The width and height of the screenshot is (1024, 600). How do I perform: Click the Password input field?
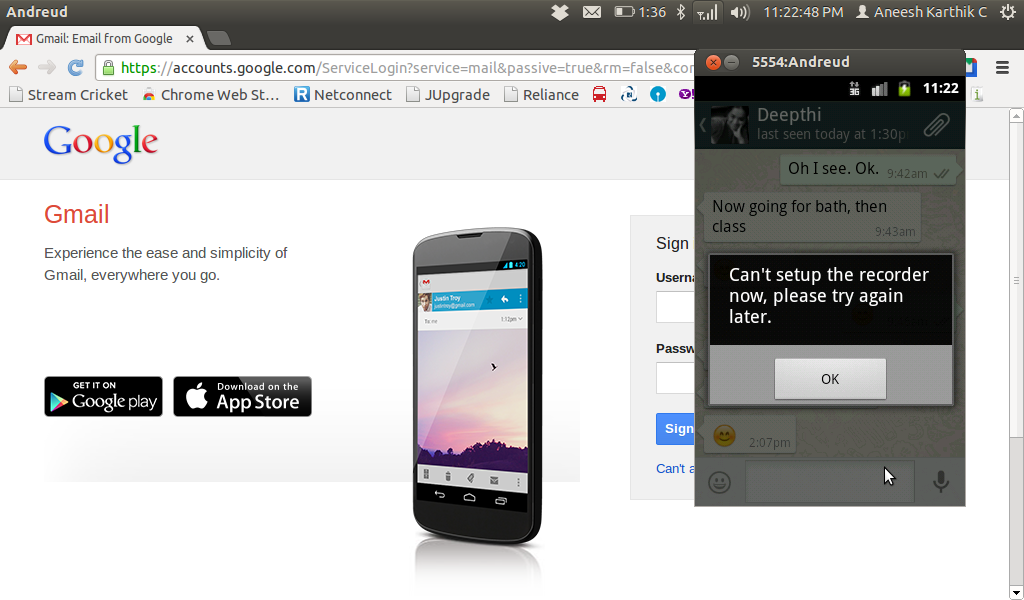[x=675, y=377]
